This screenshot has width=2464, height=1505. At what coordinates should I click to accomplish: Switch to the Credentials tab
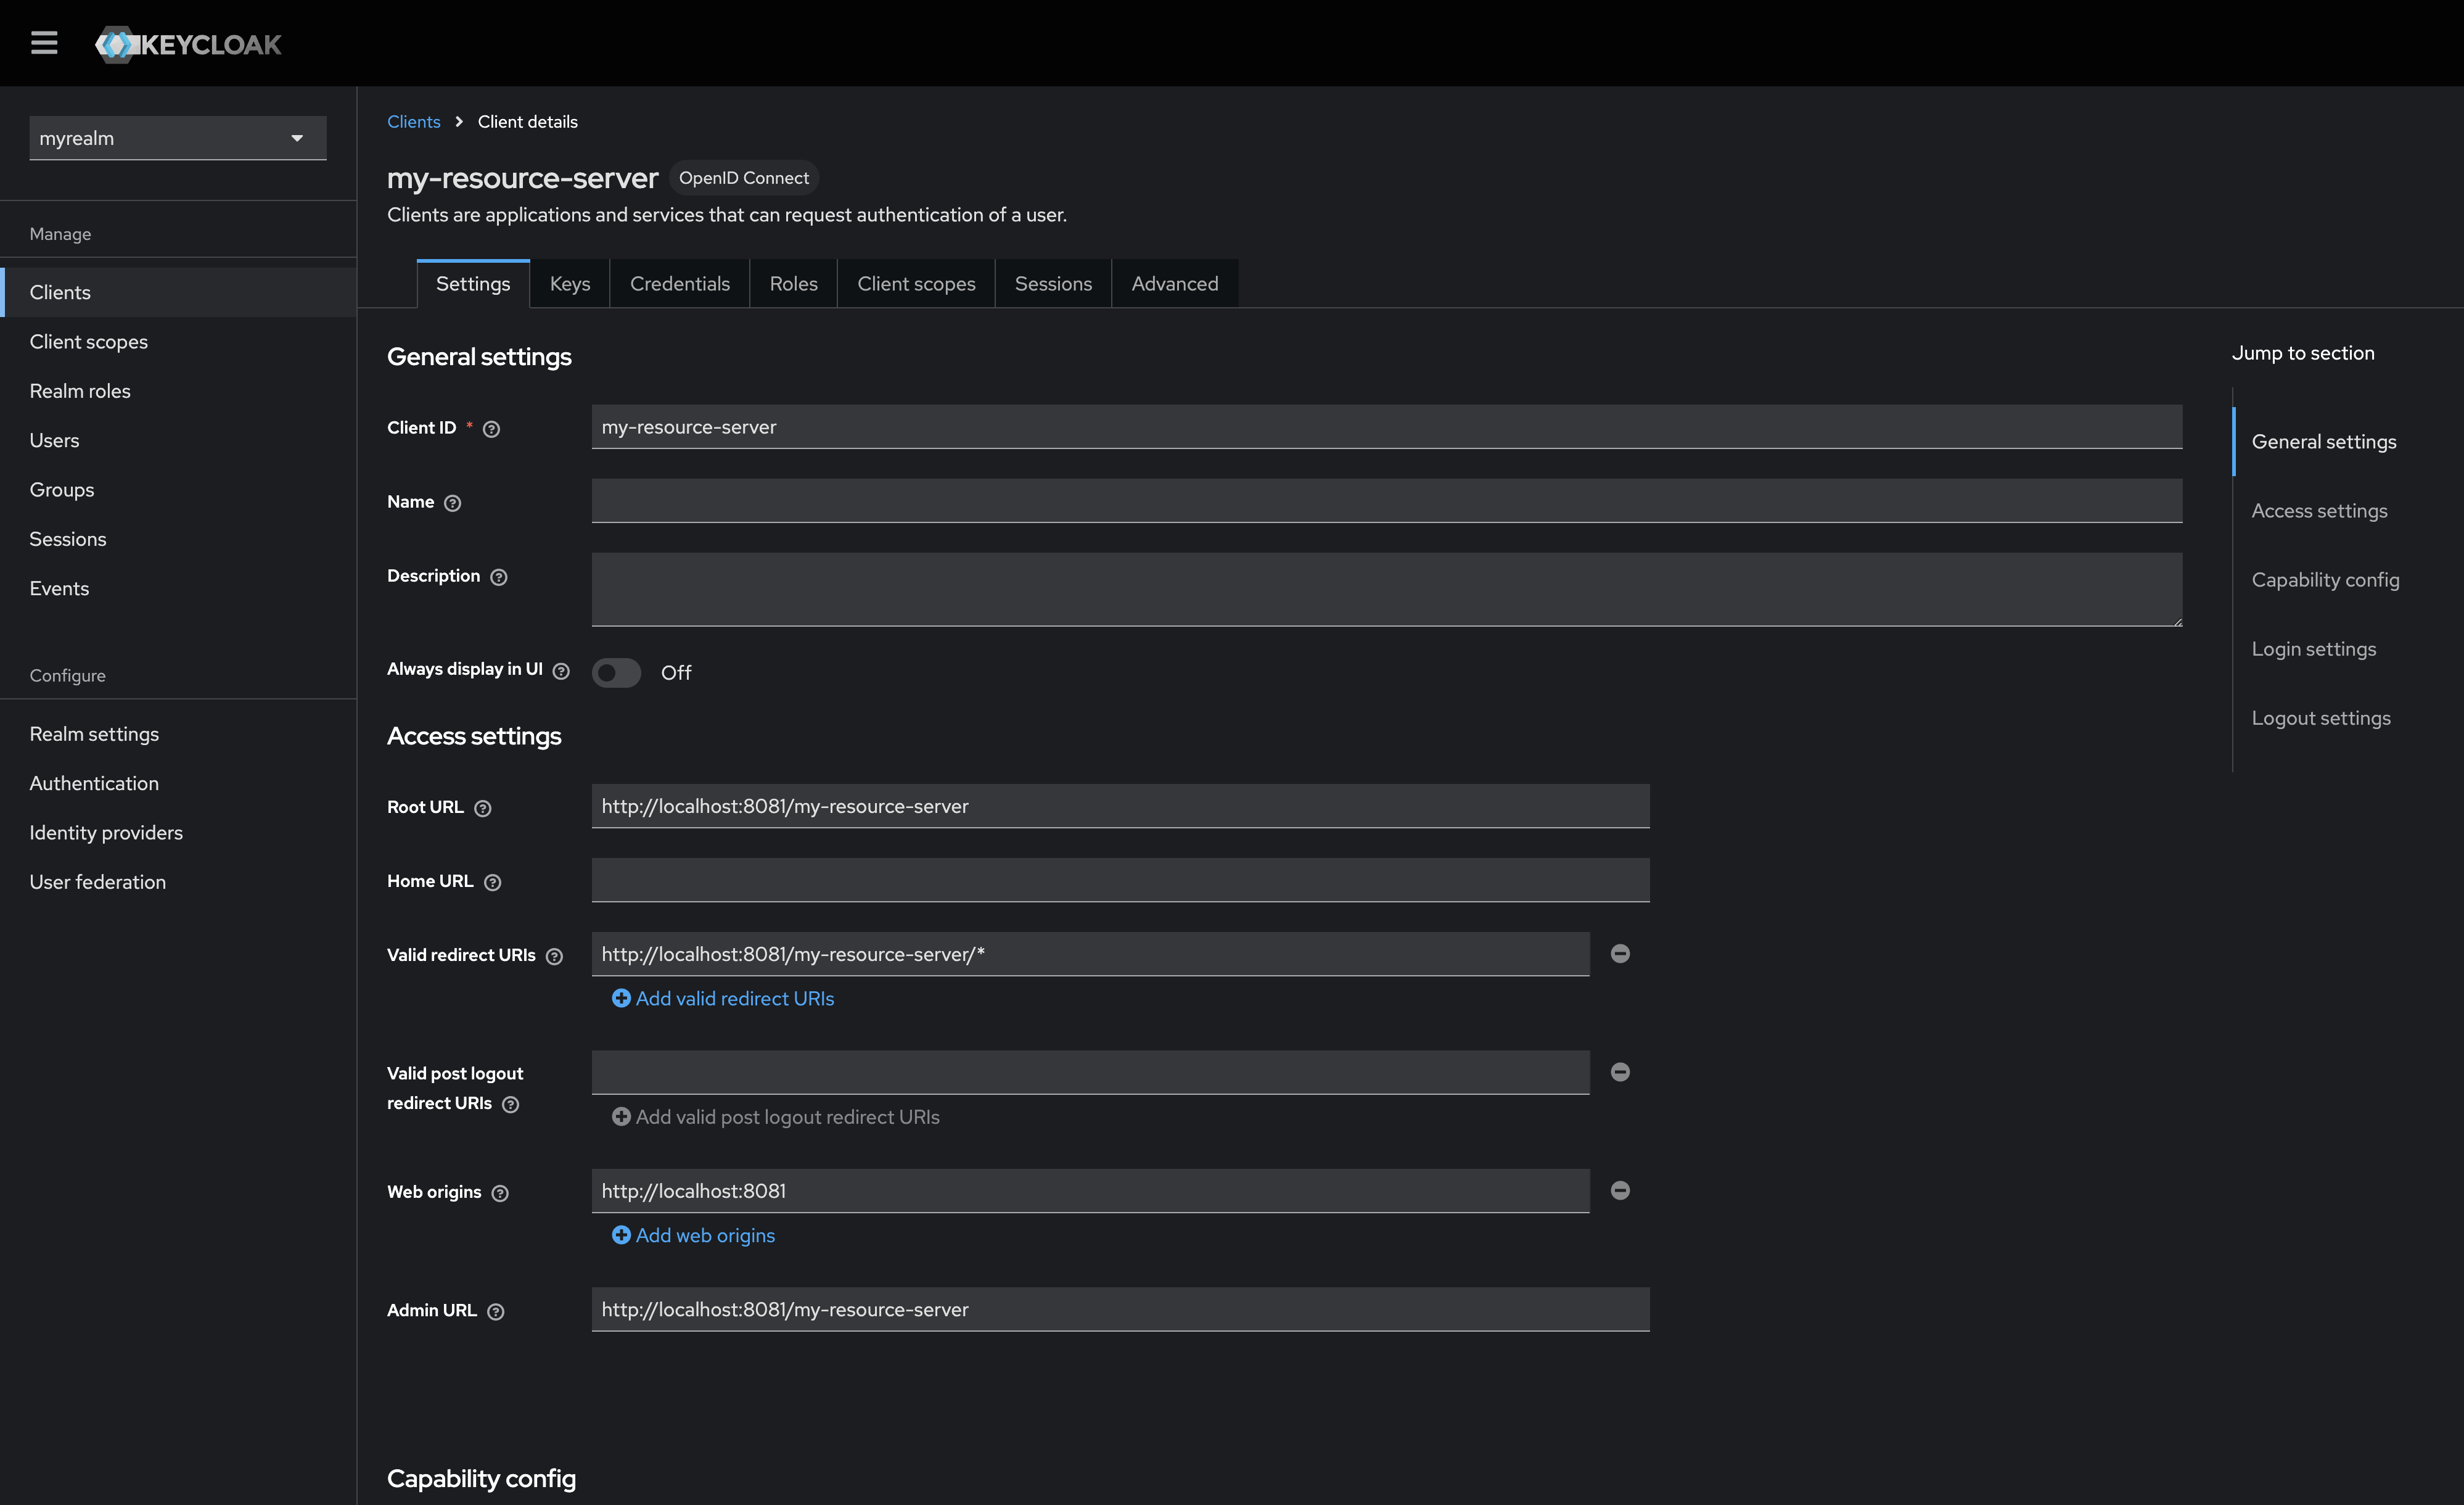coord(680,284)
